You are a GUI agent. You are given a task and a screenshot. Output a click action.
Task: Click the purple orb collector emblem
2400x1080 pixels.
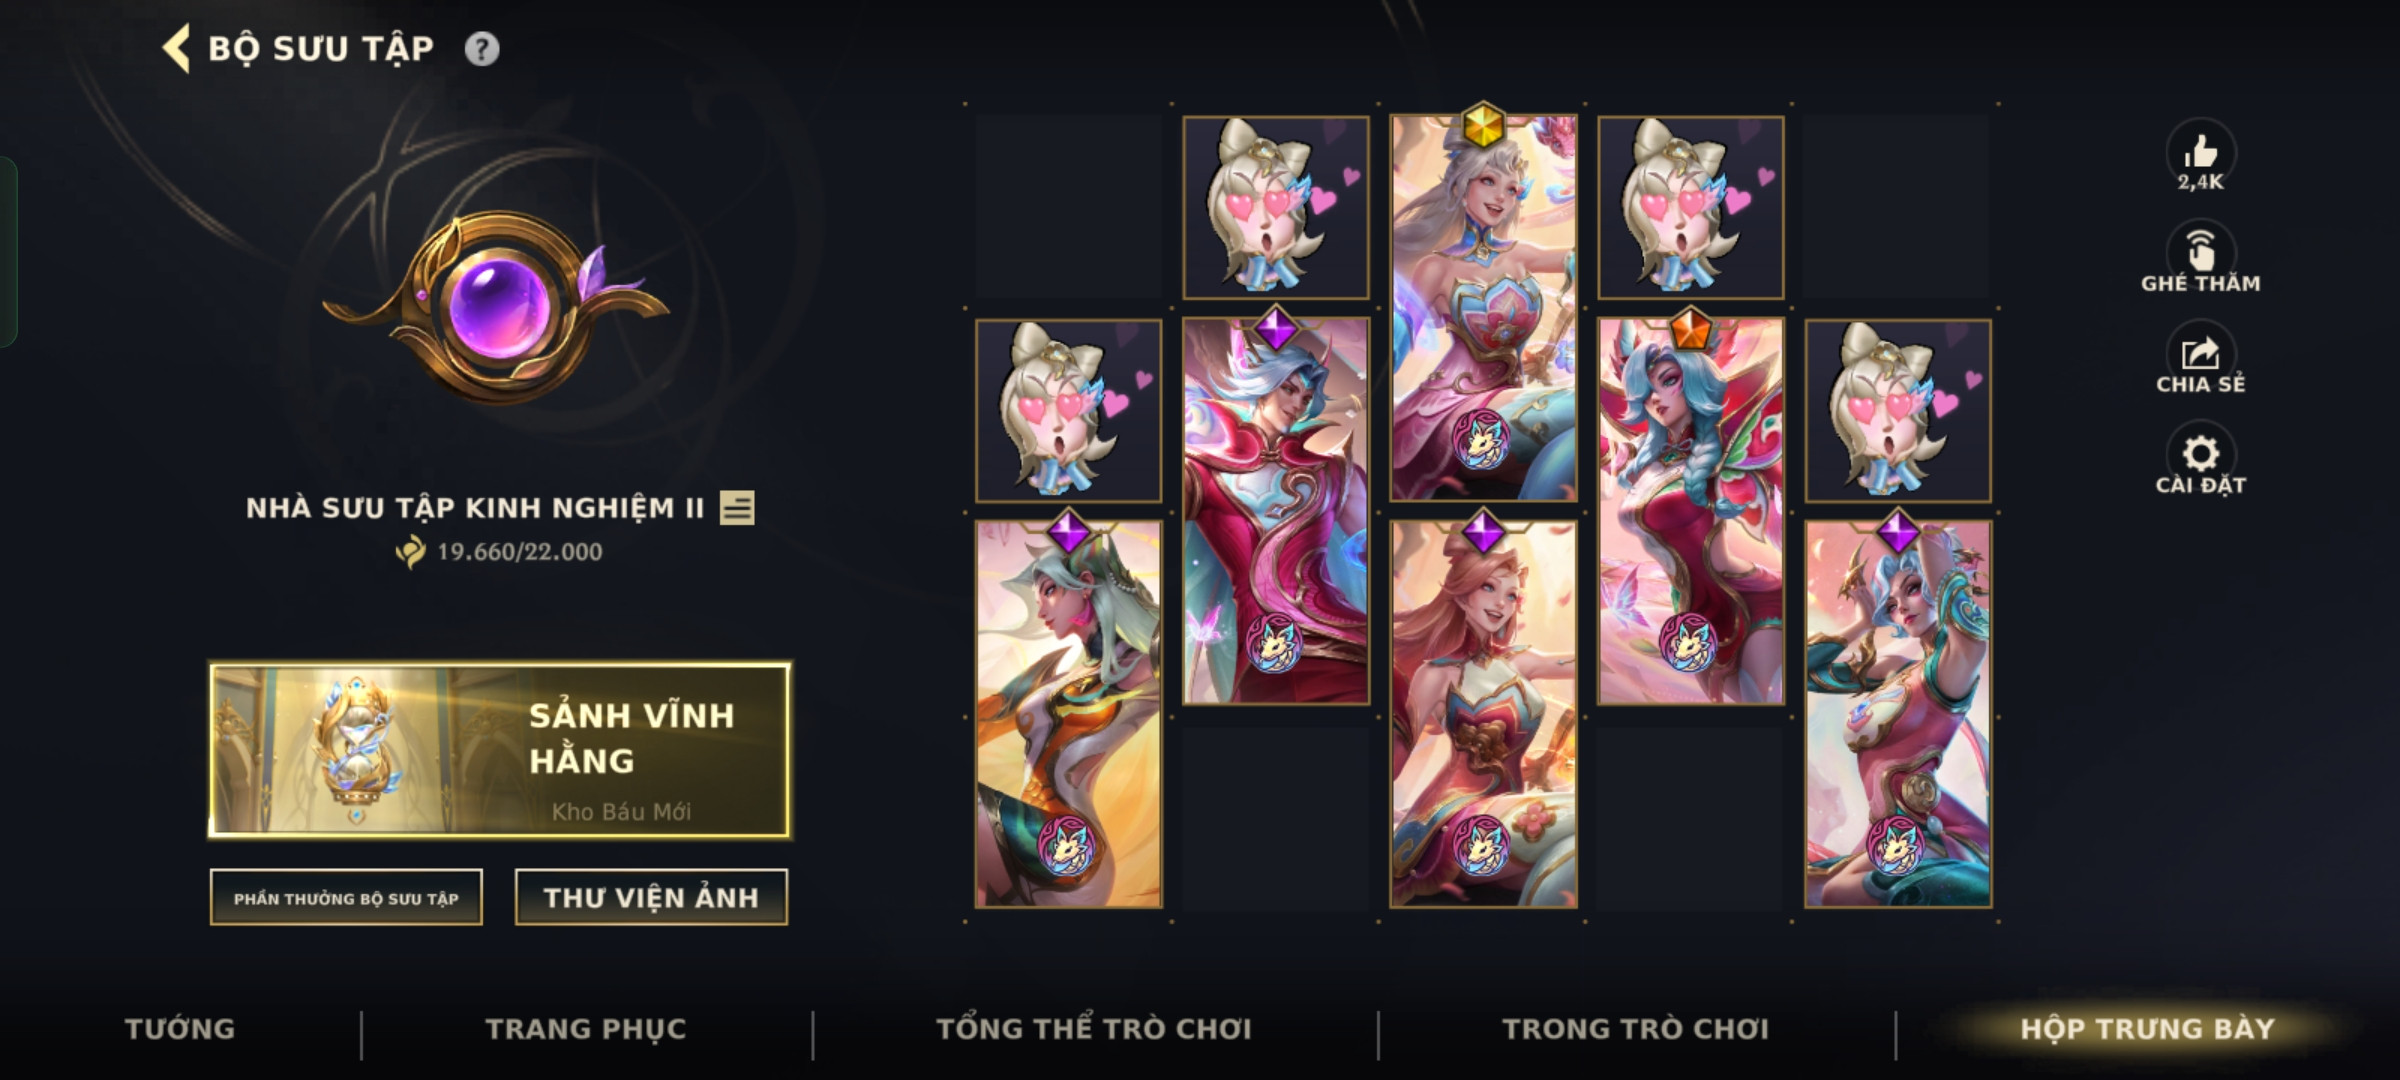point(497,307)
